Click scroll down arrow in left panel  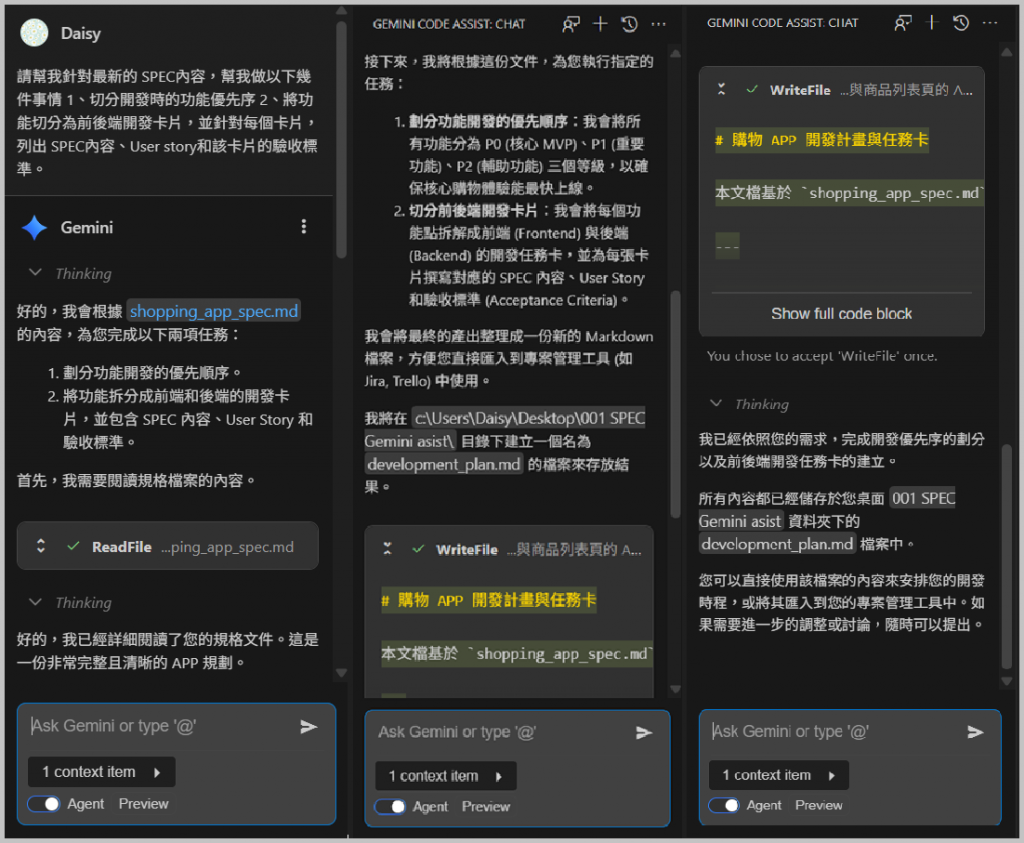[x=341, y=673]
